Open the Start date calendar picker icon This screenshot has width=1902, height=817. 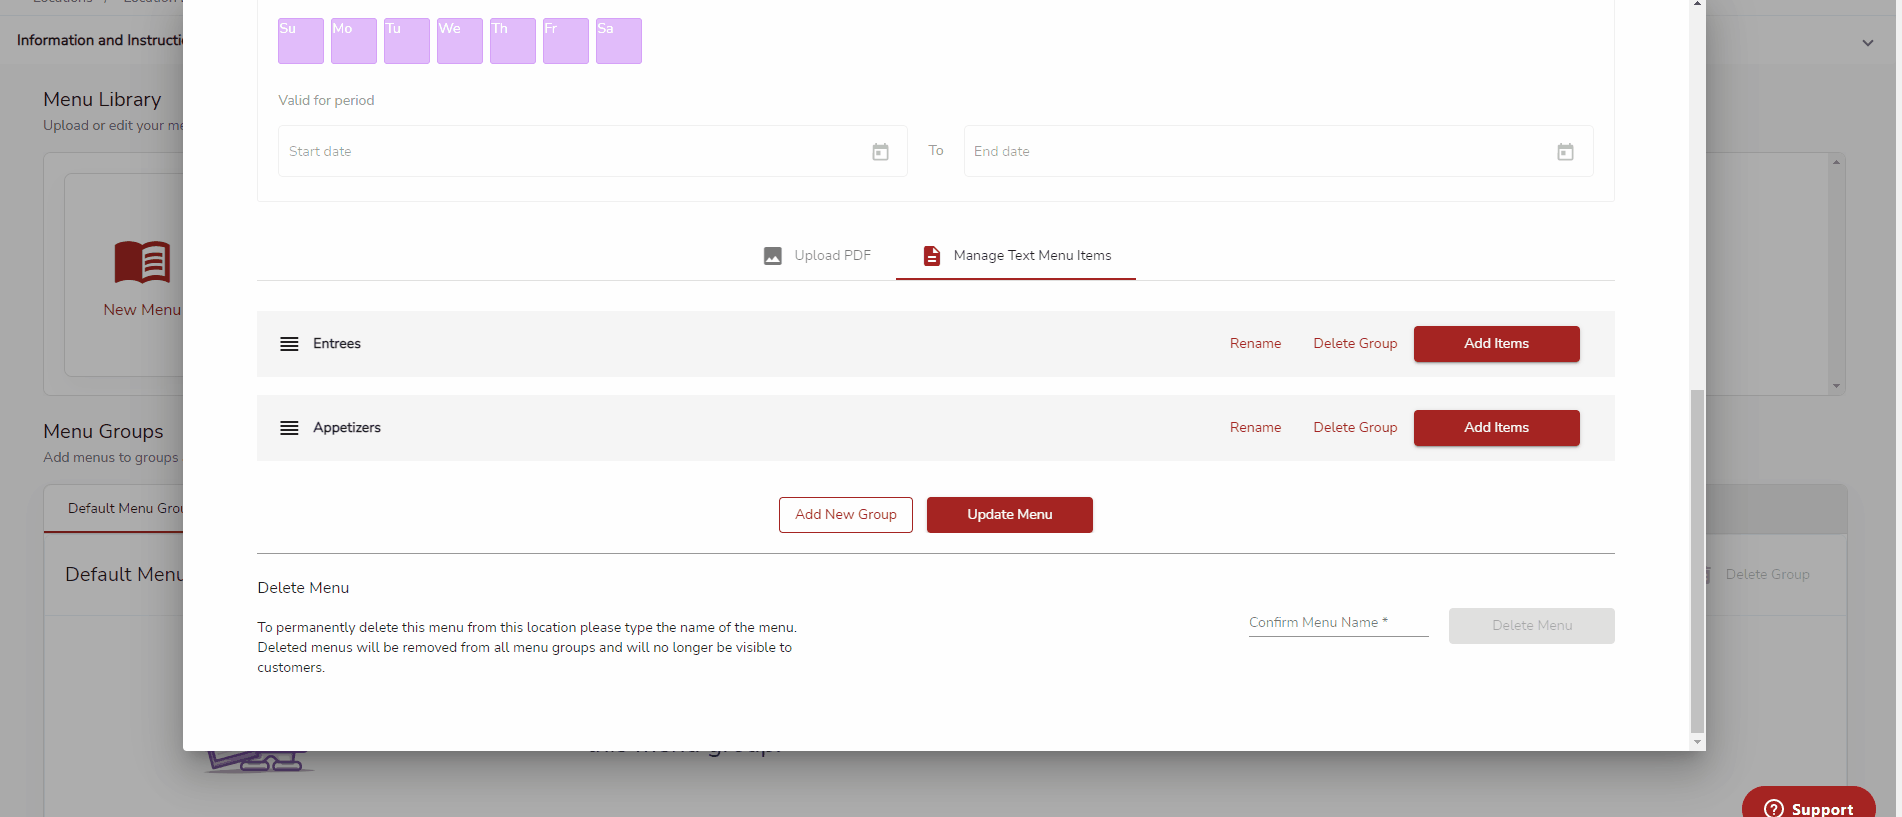[x=880, y=152]
